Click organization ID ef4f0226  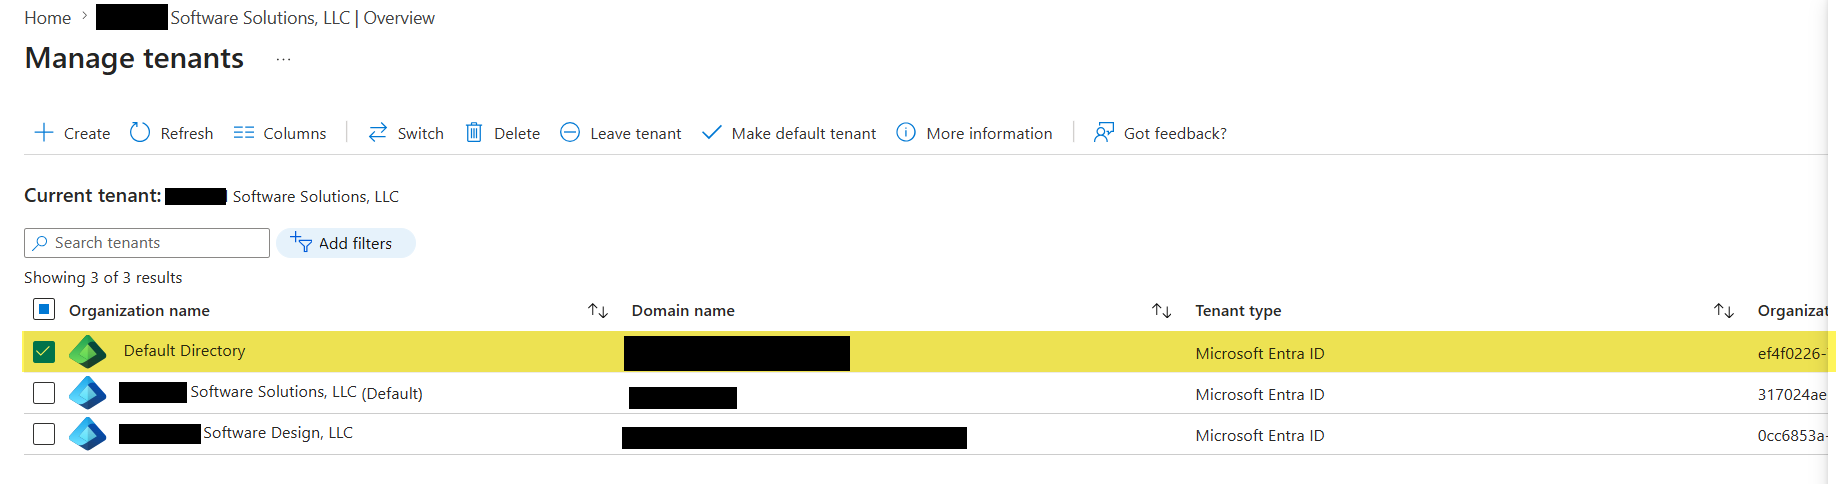tap(1793, 353)
